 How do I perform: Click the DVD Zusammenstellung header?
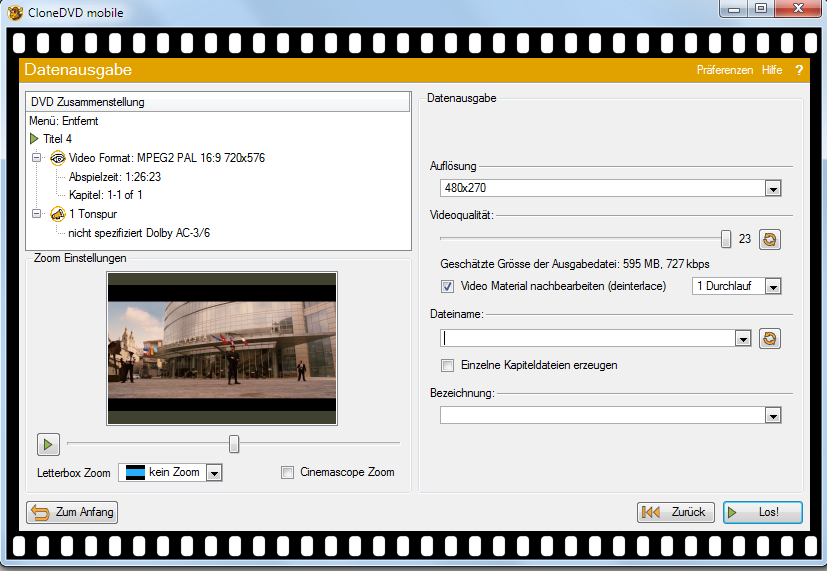(218, 102)
